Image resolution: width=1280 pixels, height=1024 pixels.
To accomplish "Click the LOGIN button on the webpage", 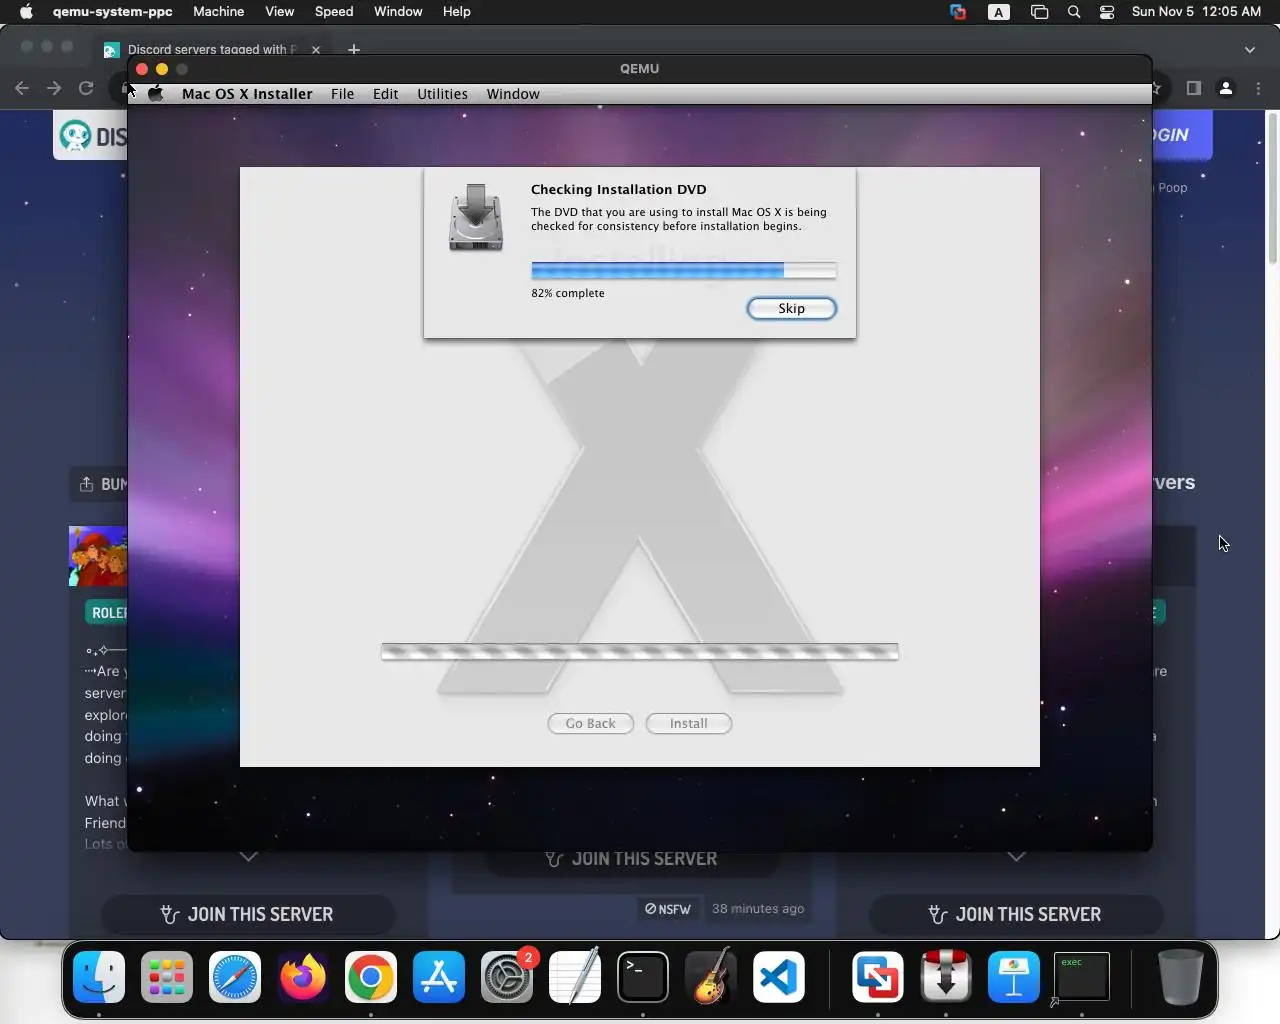I will [1182, 135].
